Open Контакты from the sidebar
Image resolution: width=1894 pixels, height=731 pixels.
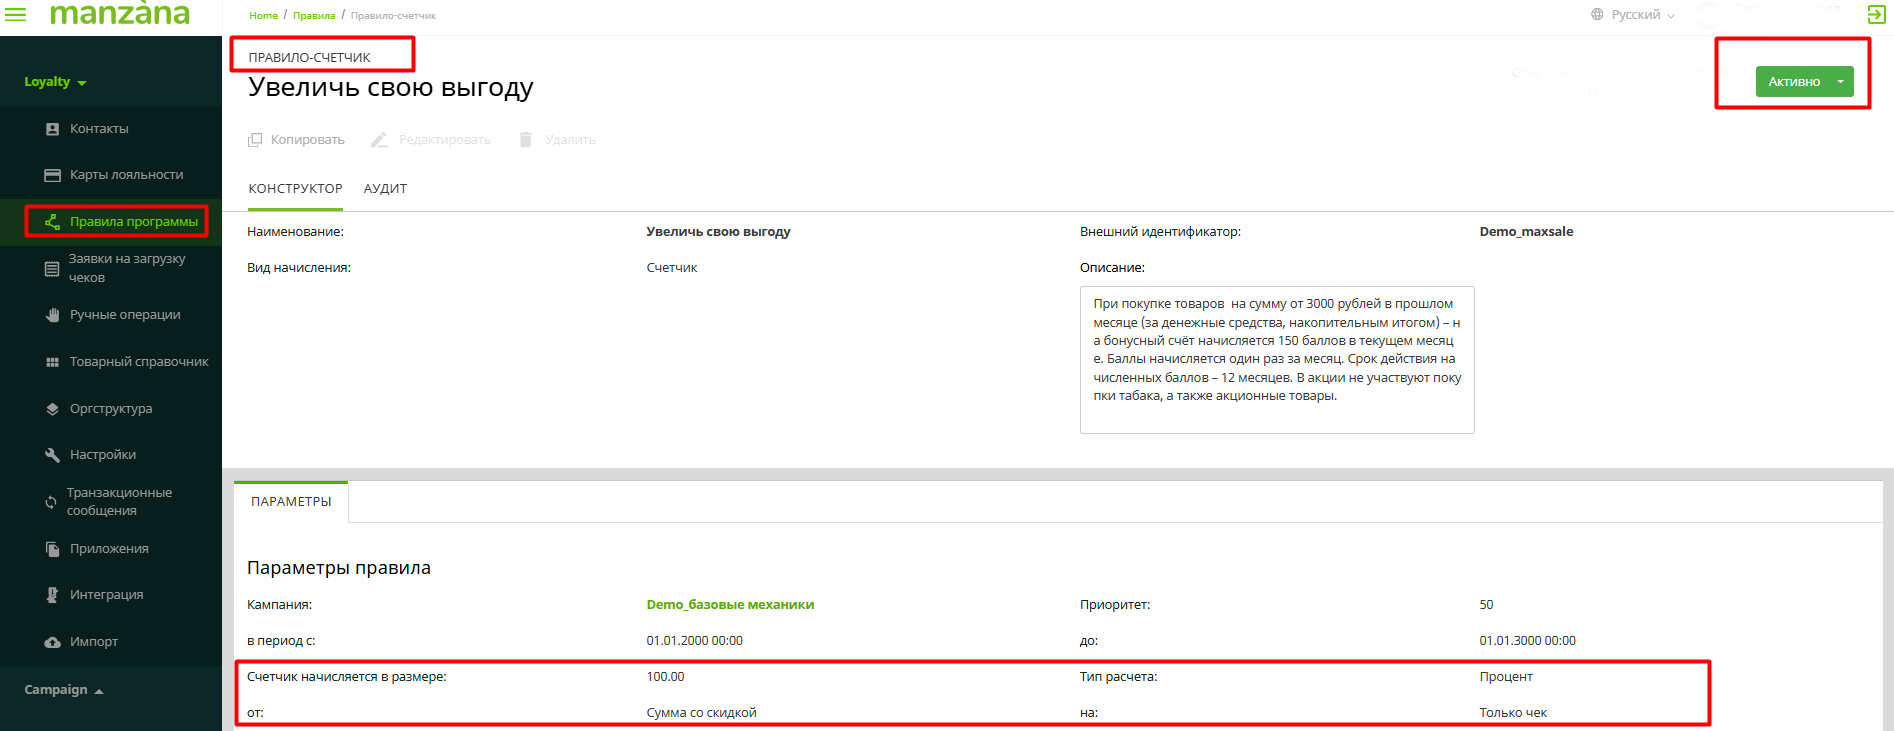99,129
